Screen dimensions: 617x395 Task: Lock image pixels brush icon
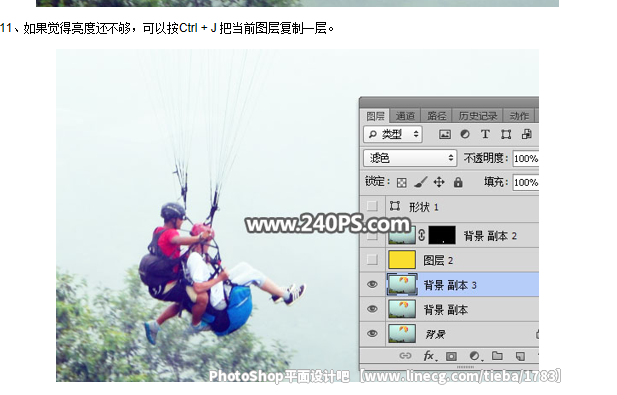click(420, 182)
